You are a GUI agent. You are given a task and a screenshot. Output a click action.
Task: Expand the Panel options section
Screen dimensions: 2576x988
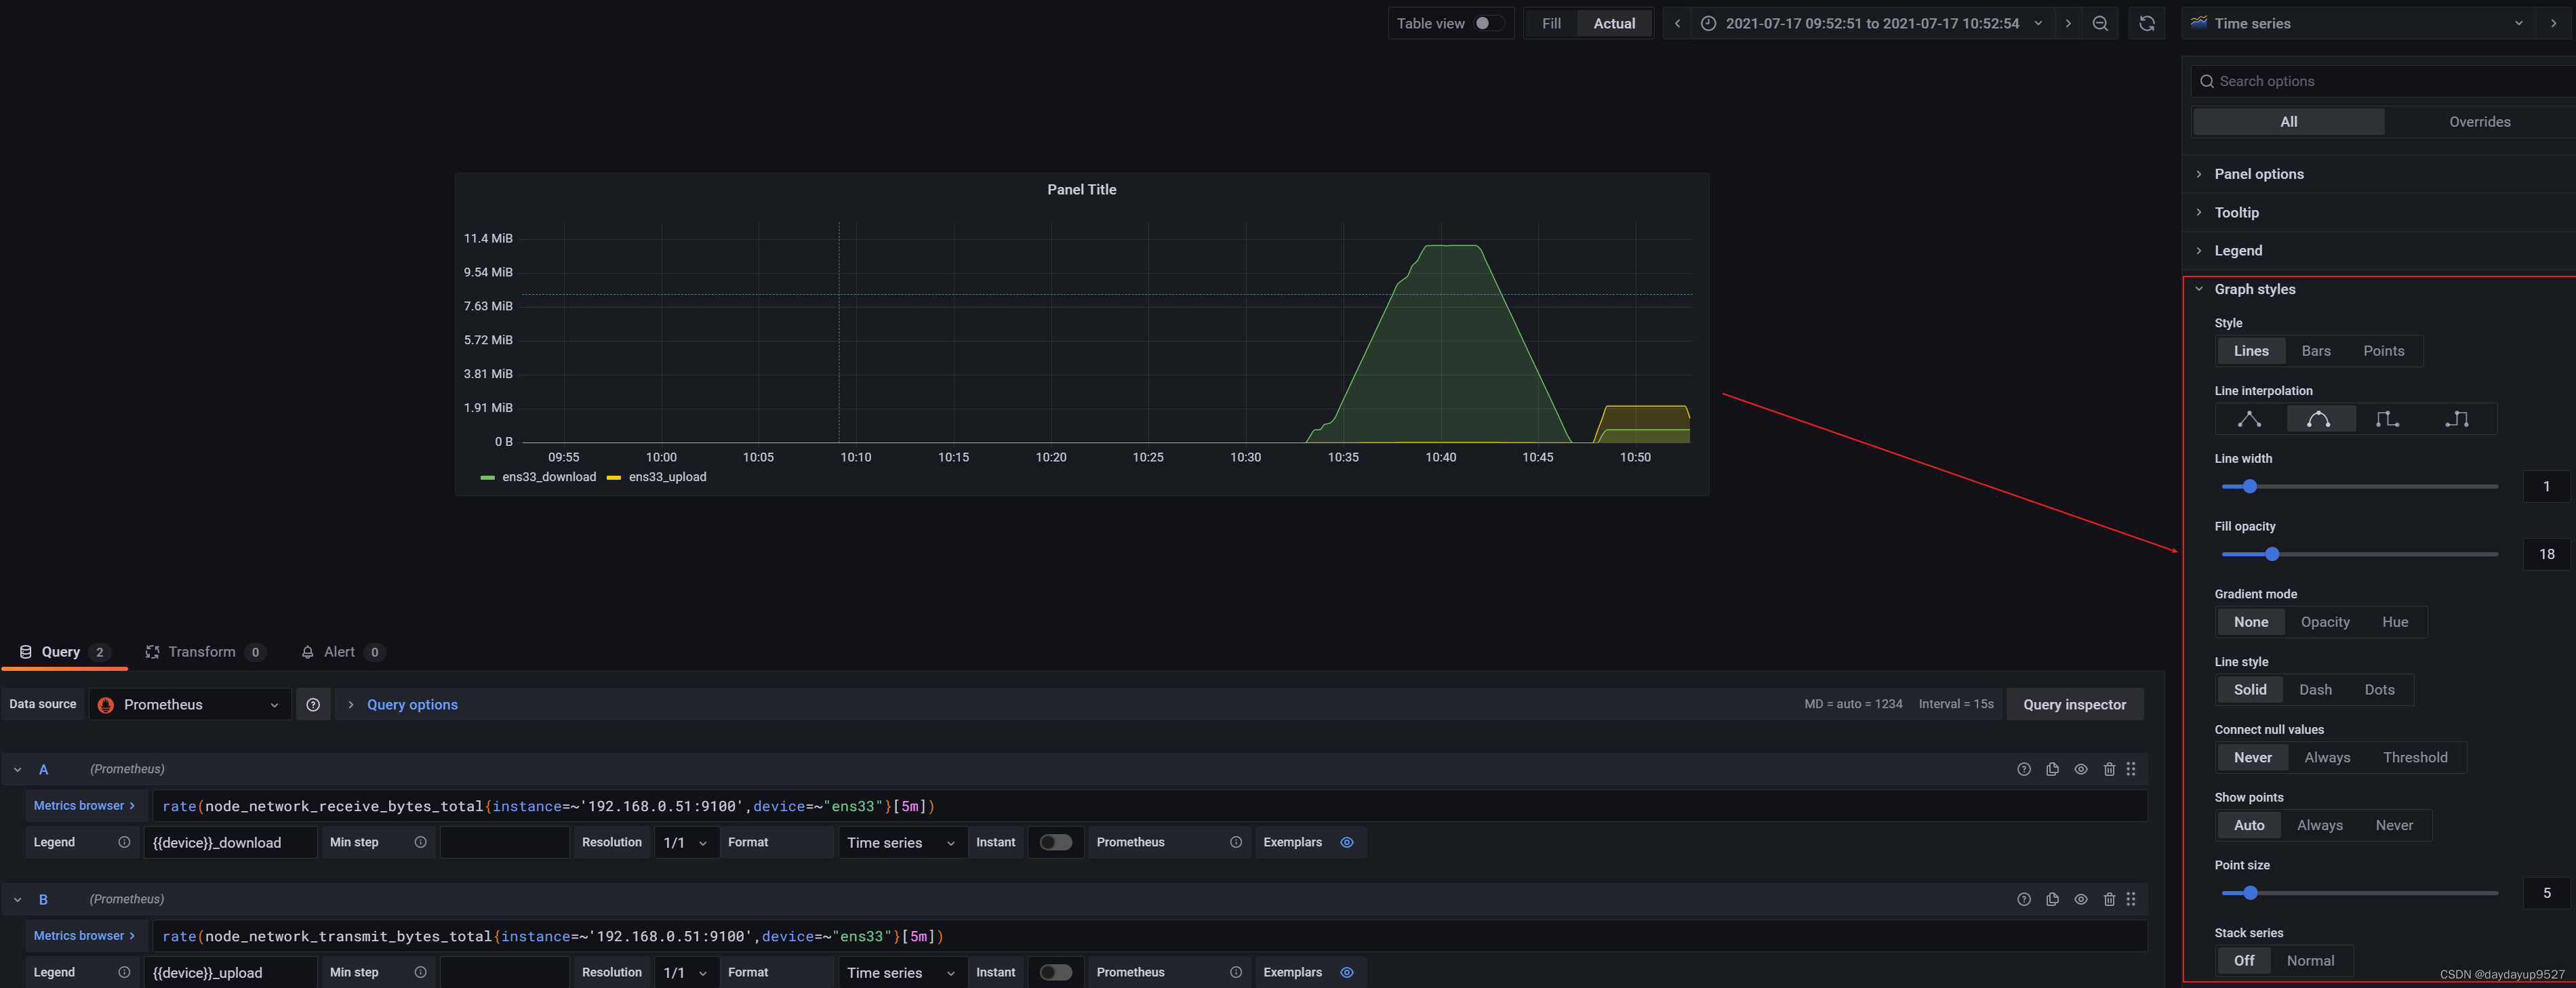coord(2258,174)
